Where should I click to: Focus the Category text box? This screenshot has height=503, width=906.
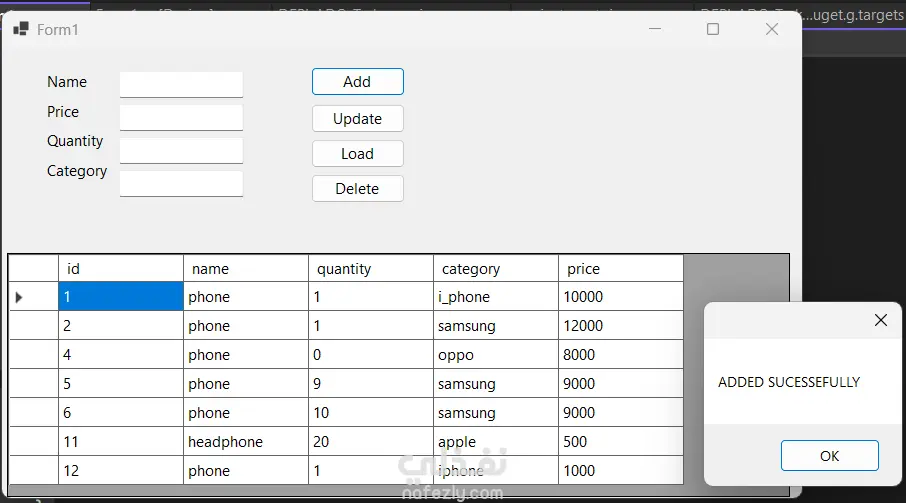coord(181,184)
